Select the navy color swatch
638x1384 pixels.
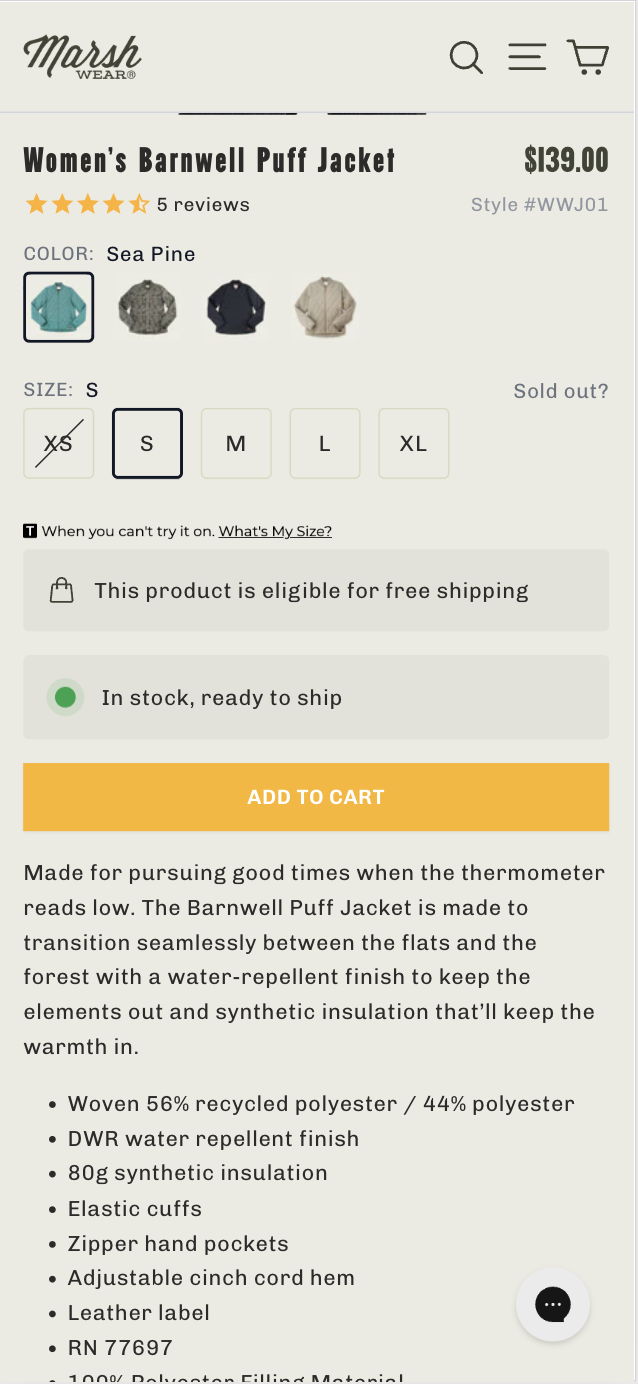[x=236, y=306]
